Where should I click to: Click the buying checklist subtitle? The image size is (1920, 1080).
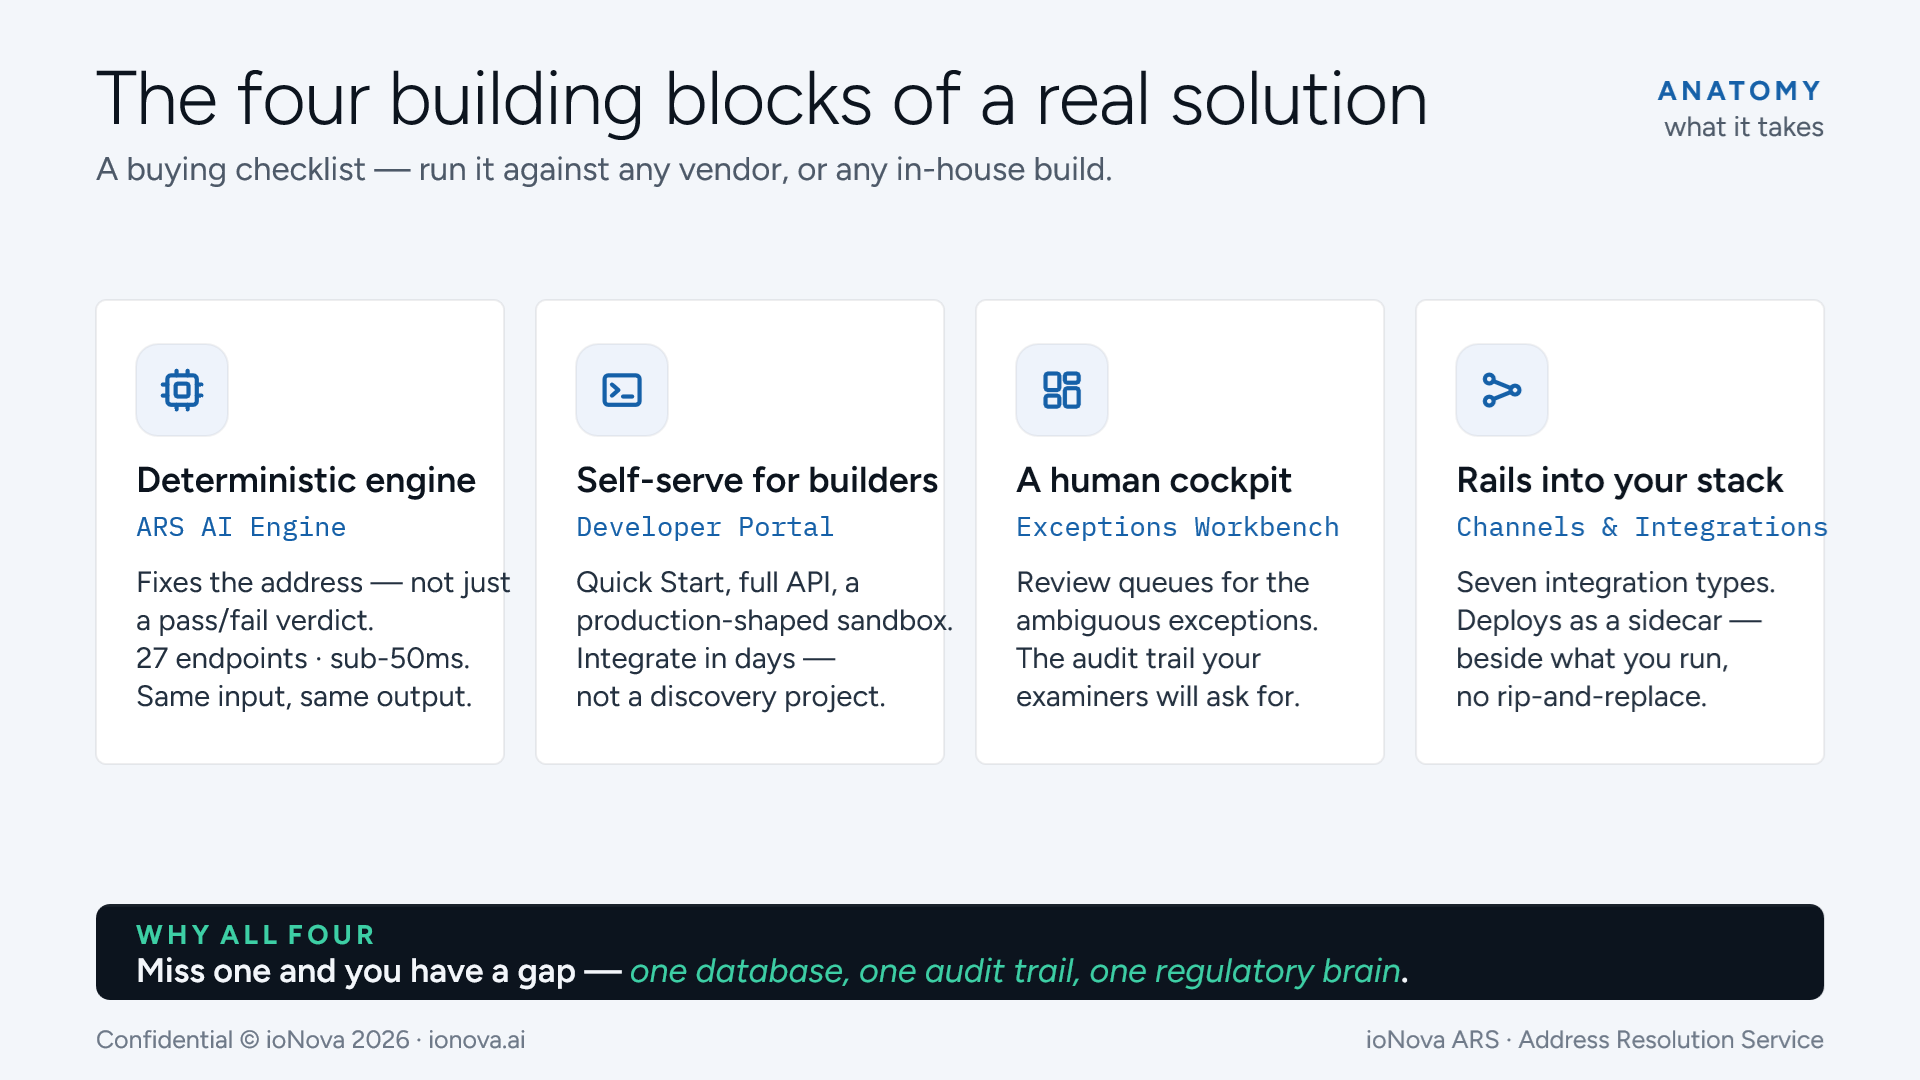click(x=604, y=170)
